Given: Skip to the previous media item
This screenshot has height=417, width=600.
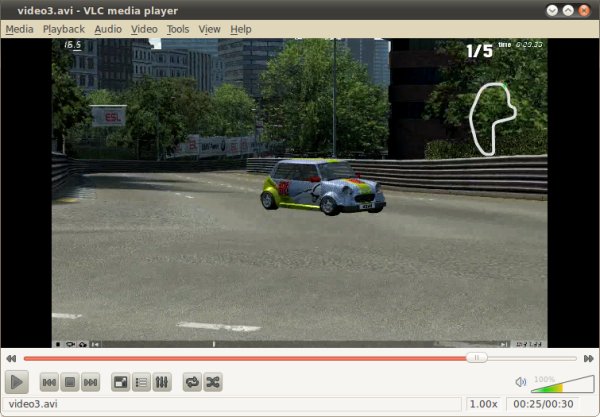Looking at the screenshot, I should pyautogui.click(x=49, y=382).
